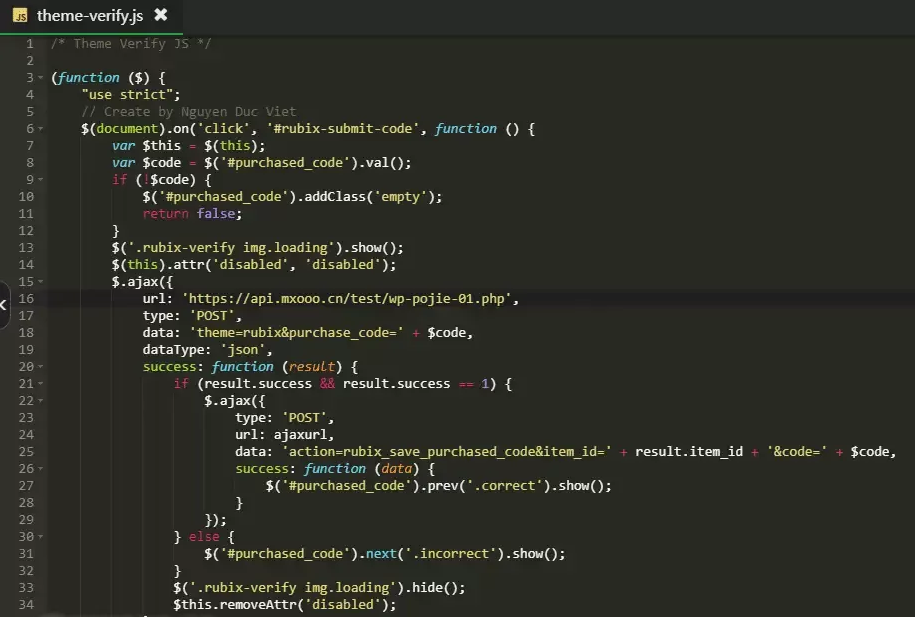Collapse success function fold on line 20

point(41,367)
